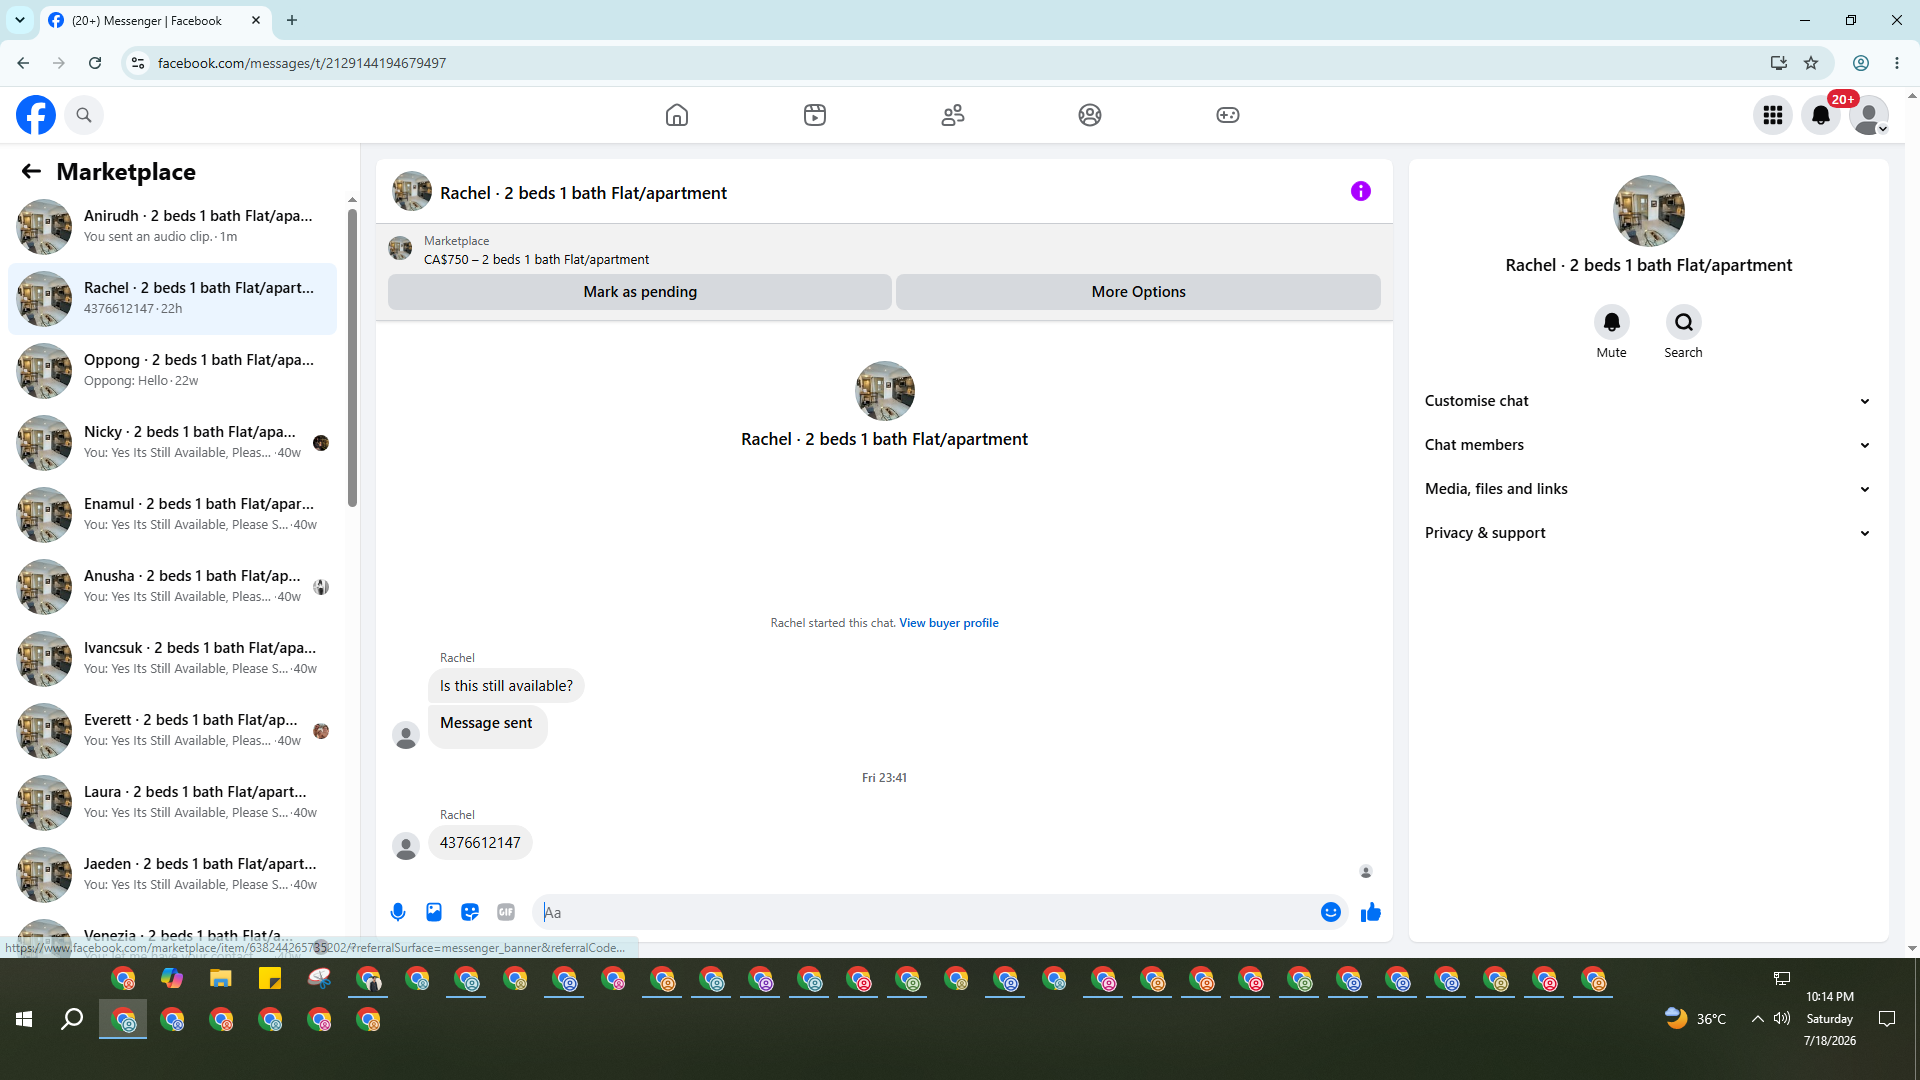
Task: Open the taskbar File Explorer folder
Action: point(220,979)
